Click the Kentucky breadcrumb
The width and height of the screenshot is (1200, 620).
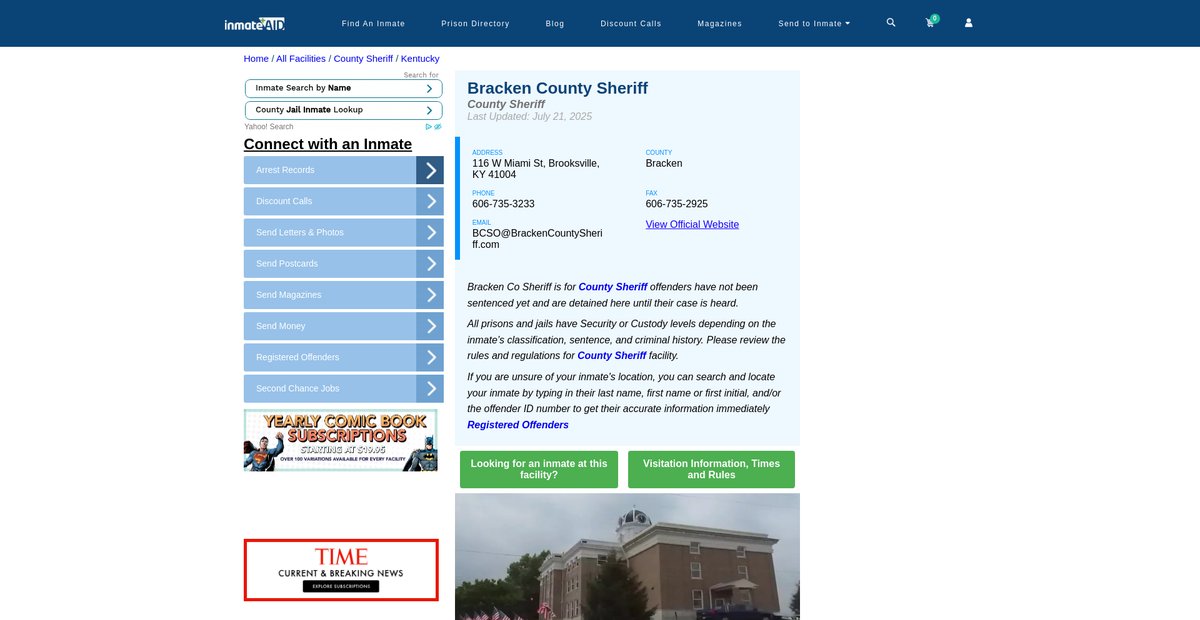pyautogui.click(x=420, y=59)
